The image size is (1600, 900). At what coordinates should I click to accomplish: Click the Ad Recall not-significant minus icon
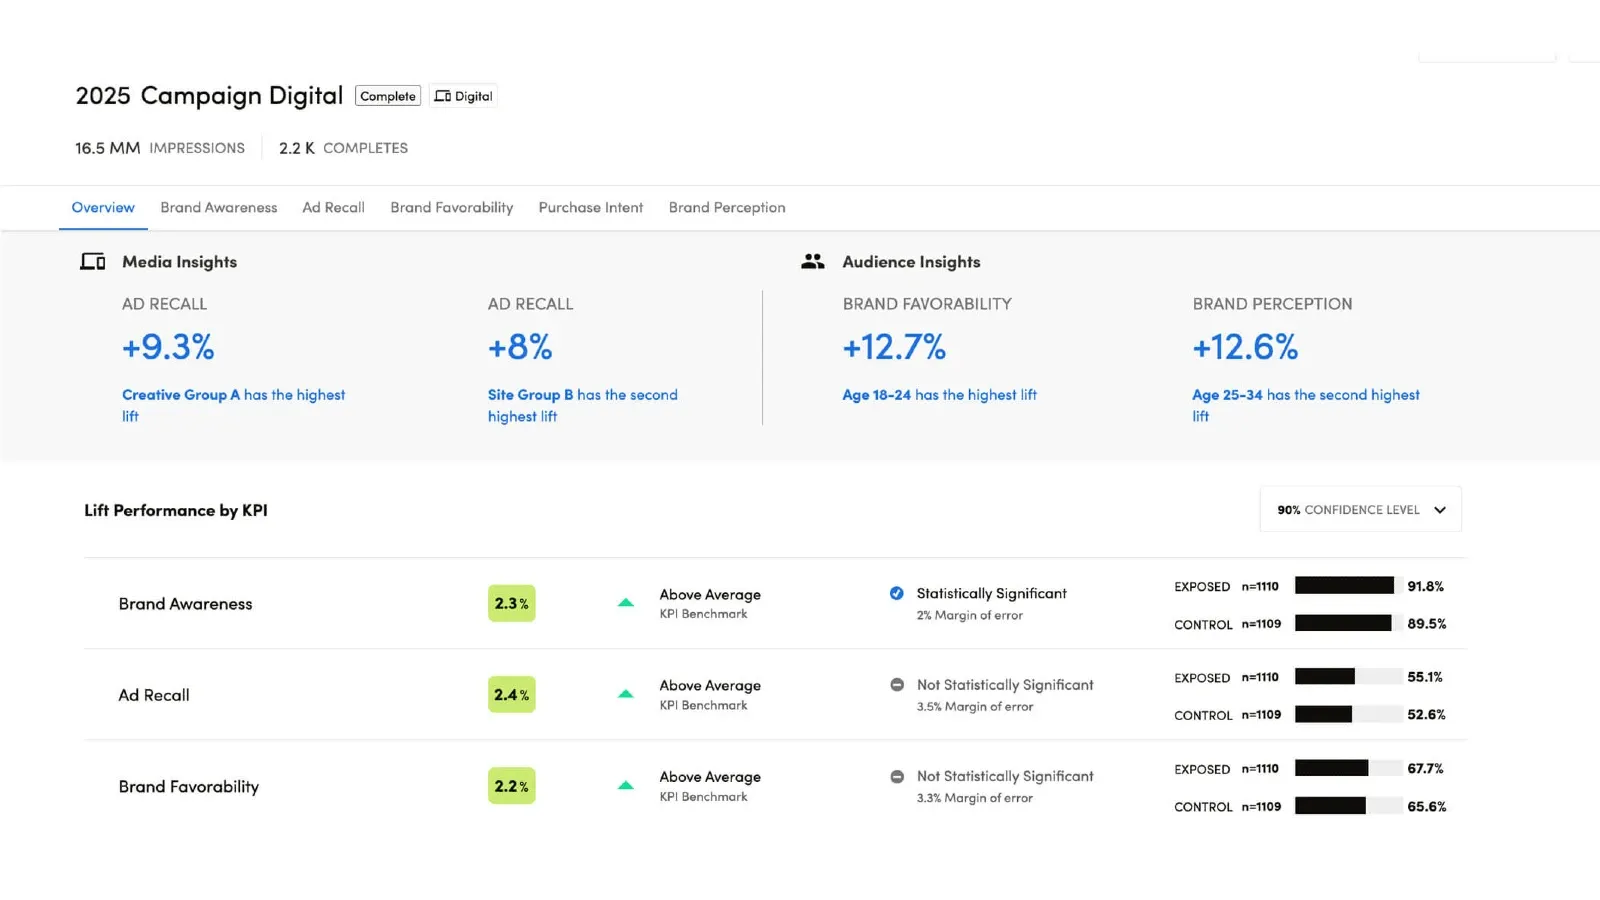(897, 685)
